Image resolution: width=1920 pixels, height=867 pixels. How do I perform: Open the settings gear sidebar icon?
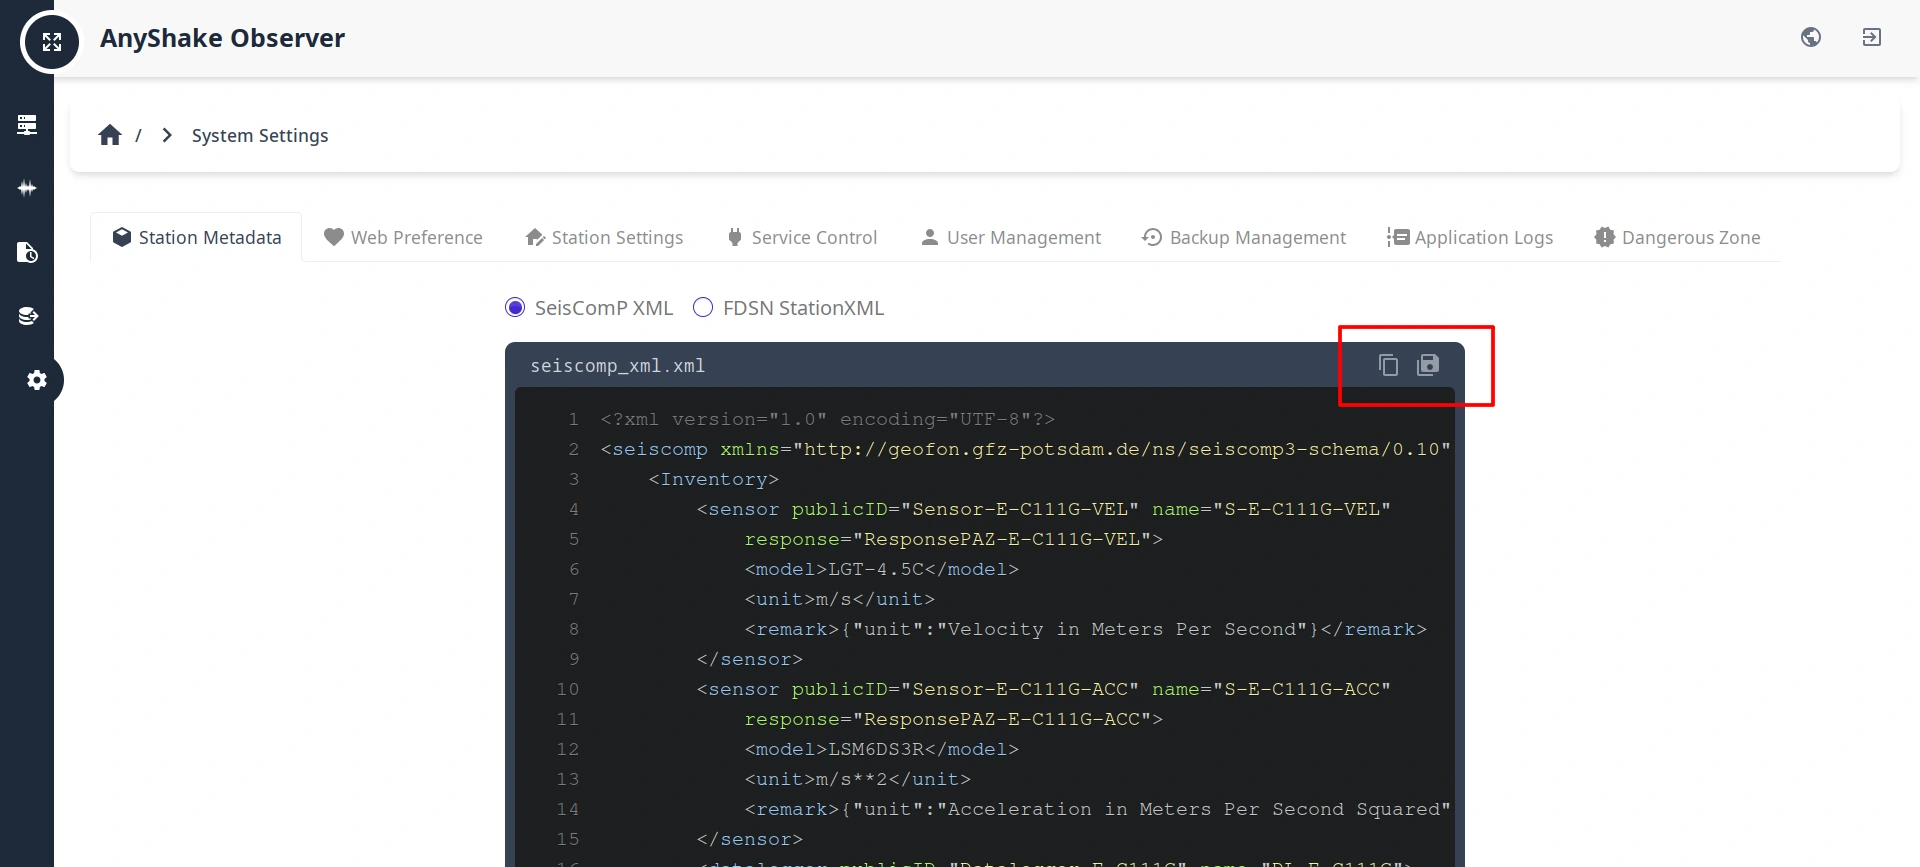(37, 380)
